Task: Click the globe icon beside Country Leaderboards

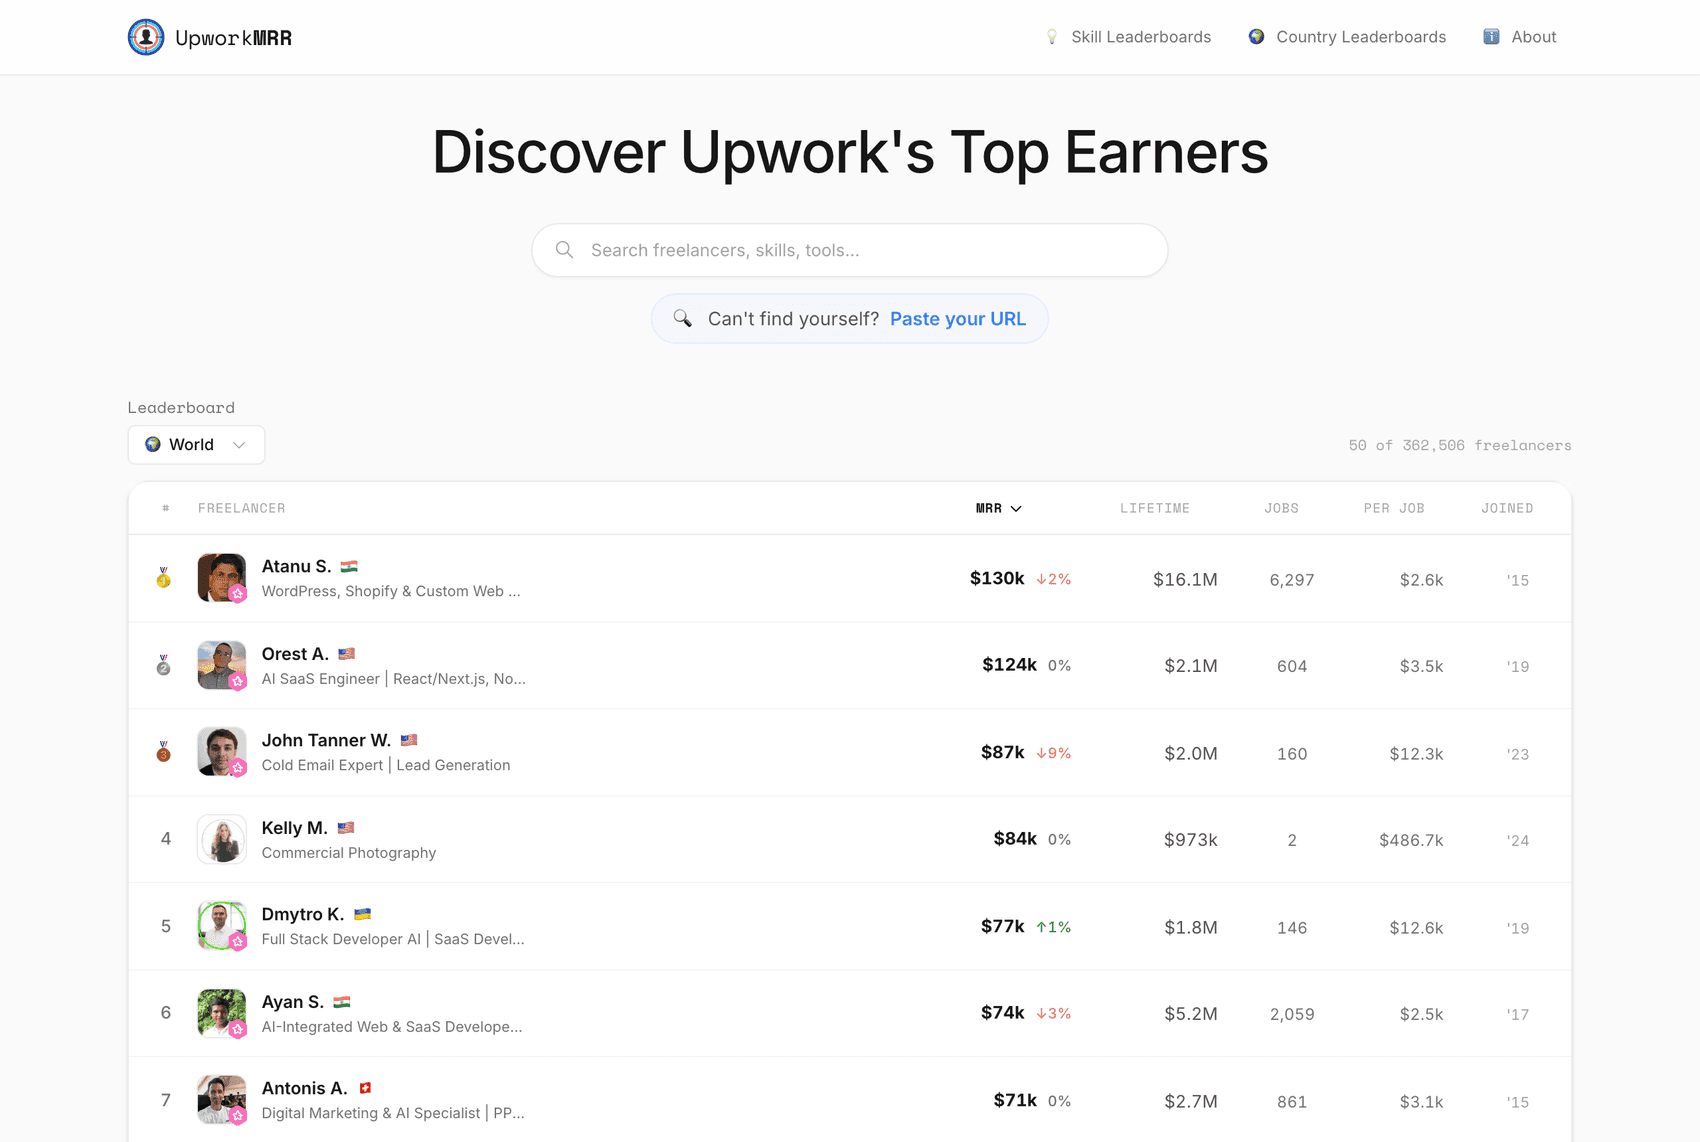Action: click(1256, 37)
